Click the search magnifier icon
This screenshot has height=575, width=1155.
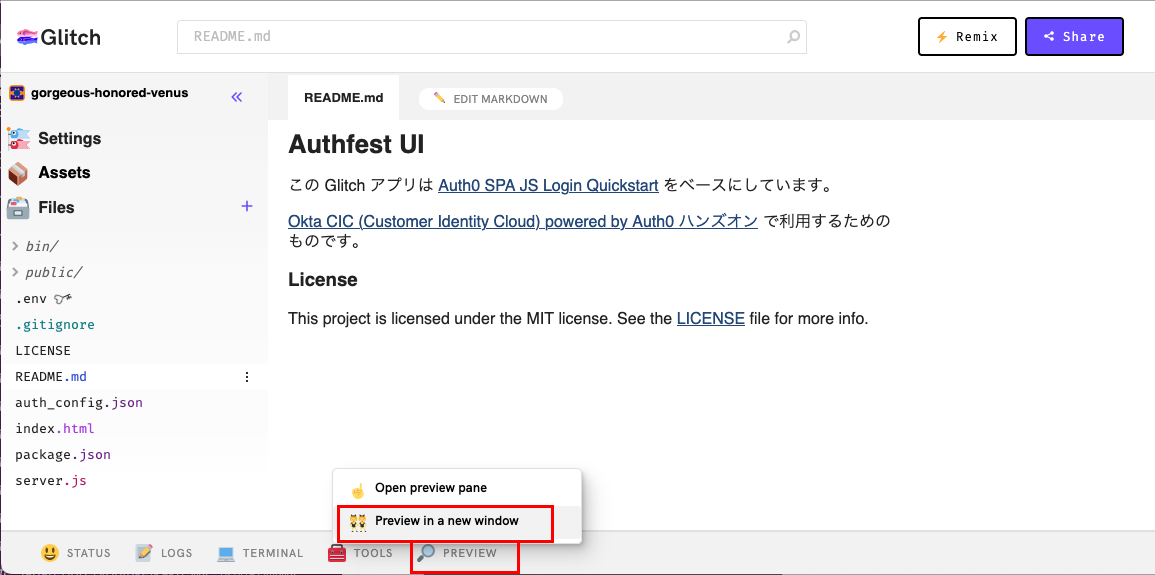pyautogui.click(x=793, y=36)
